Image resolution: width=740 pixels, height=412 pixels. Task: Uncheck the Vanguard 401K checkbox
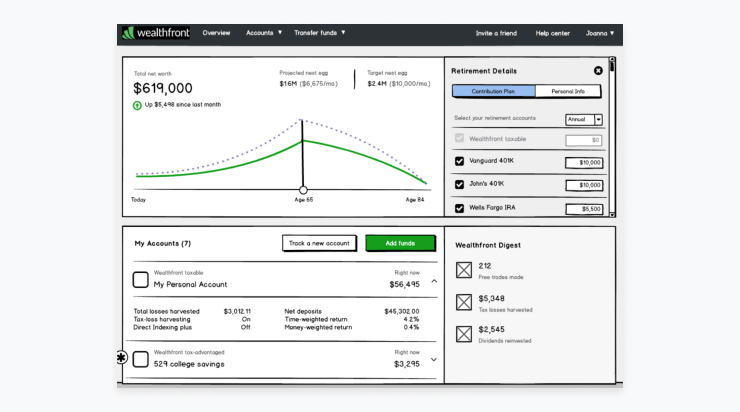click(x=459, y=161)
